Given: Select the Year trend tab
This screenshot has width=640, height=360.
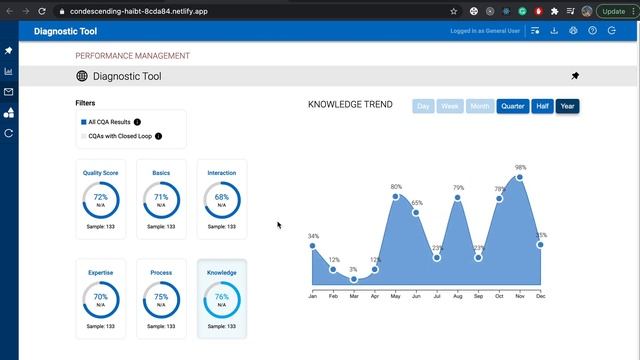Looking at the screenshot, I should pyautogui.click(x=567, y=106).
